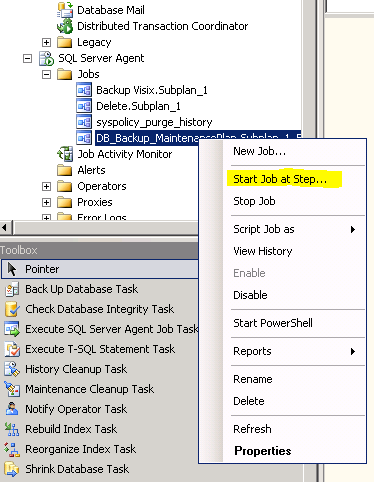Click the Execute SQL Server Agent Job icon

[12, 329]
